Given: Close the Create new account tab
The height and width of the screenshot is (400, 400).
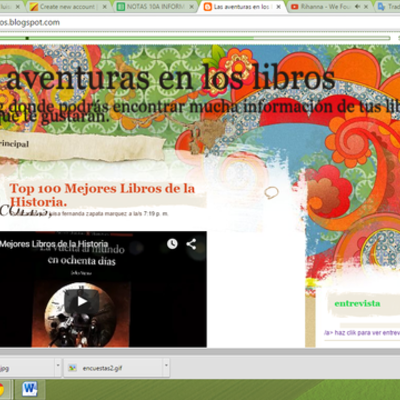Looking at the screenshot, I should coord(104,7).
